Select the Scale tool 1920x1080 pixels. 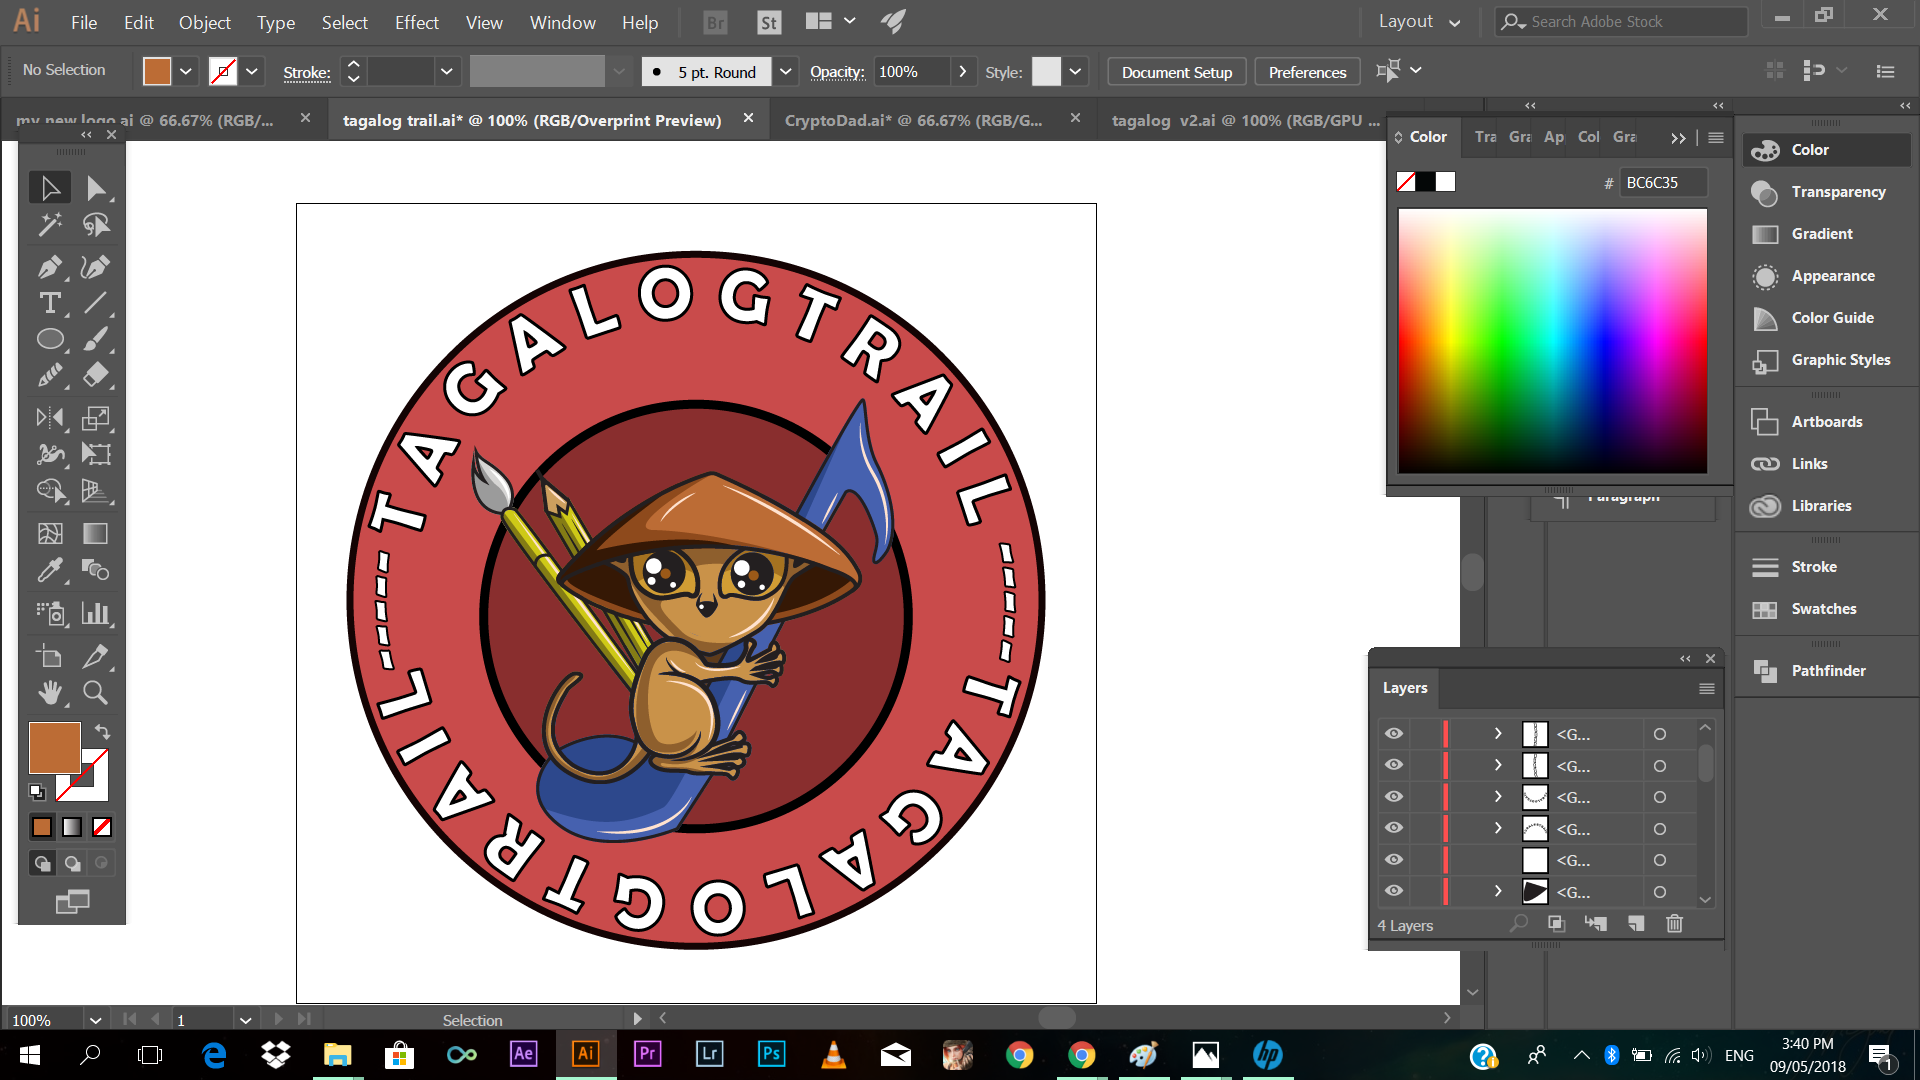pos(95,418)
